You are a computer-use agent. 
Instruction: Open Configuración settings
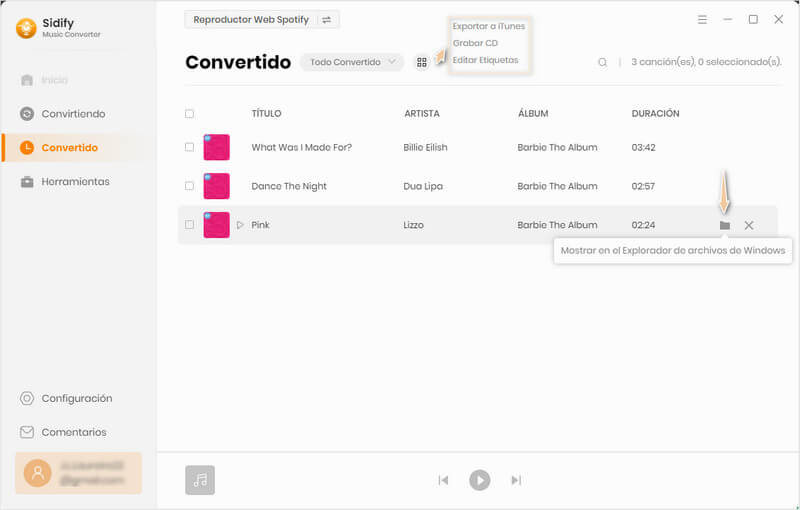66,398
